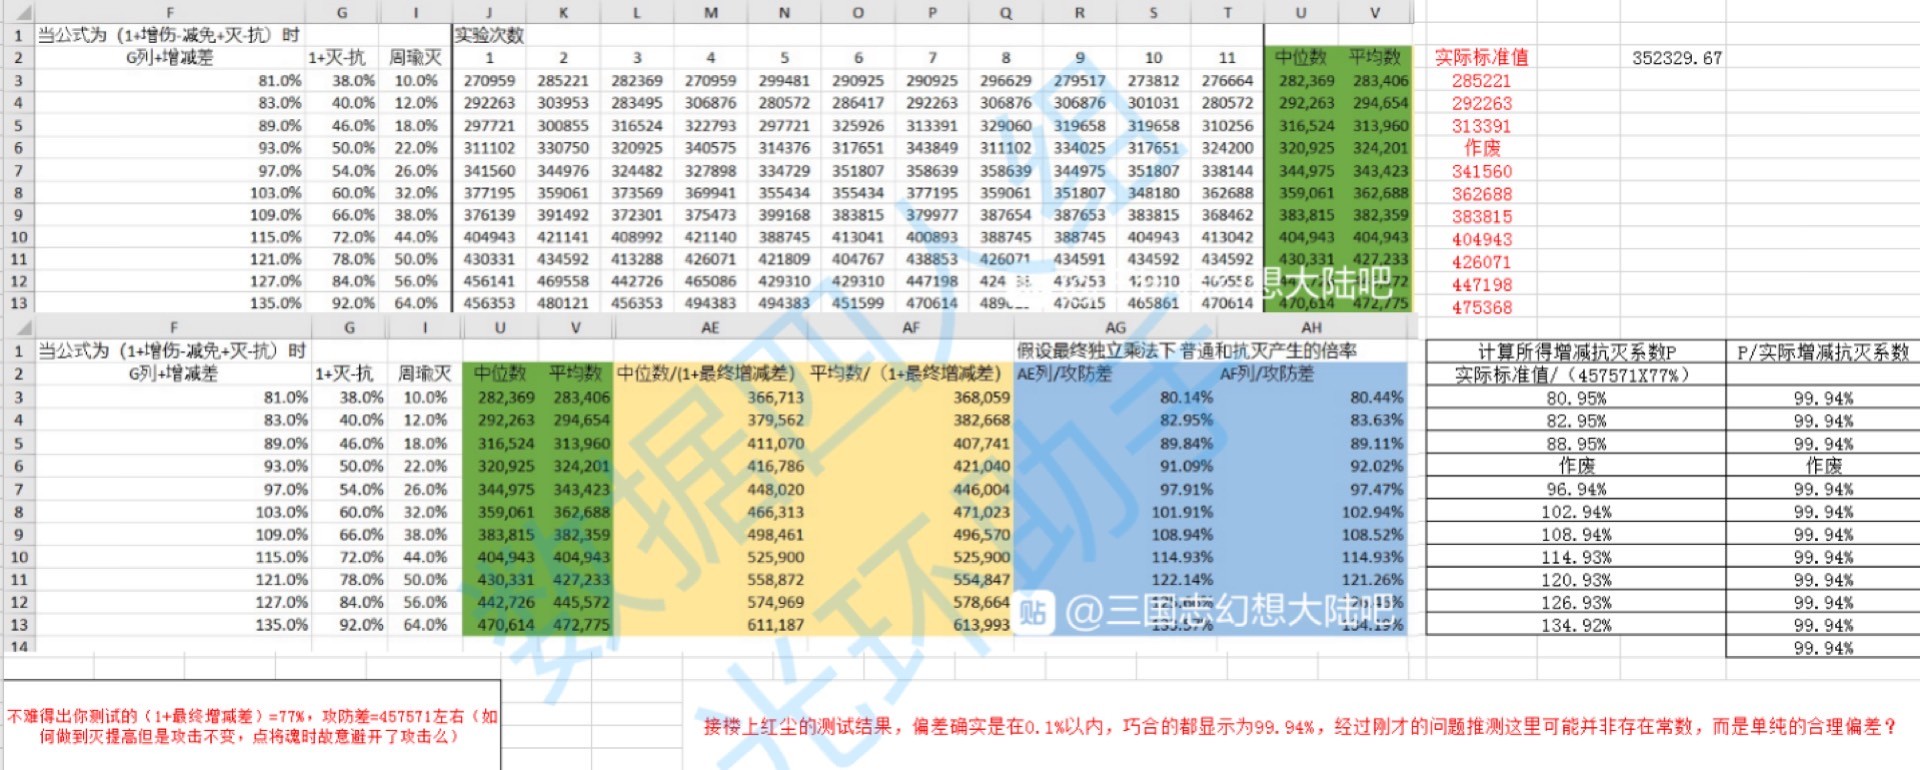Click the row 14 header in lower sheet

(18, 646)
